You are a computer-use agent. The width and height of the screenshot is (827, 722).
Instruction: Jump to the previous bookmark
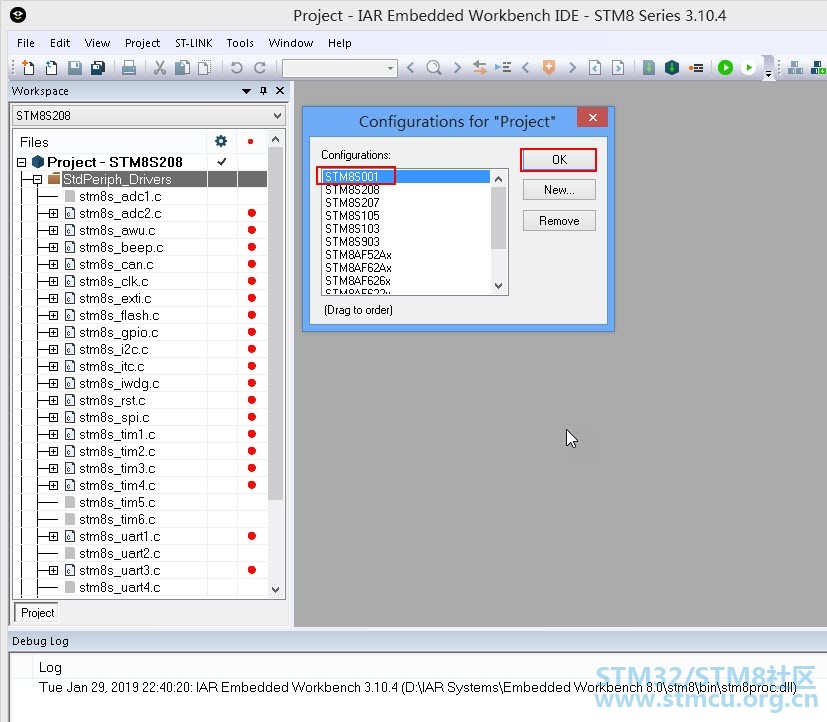click(525, 68)
